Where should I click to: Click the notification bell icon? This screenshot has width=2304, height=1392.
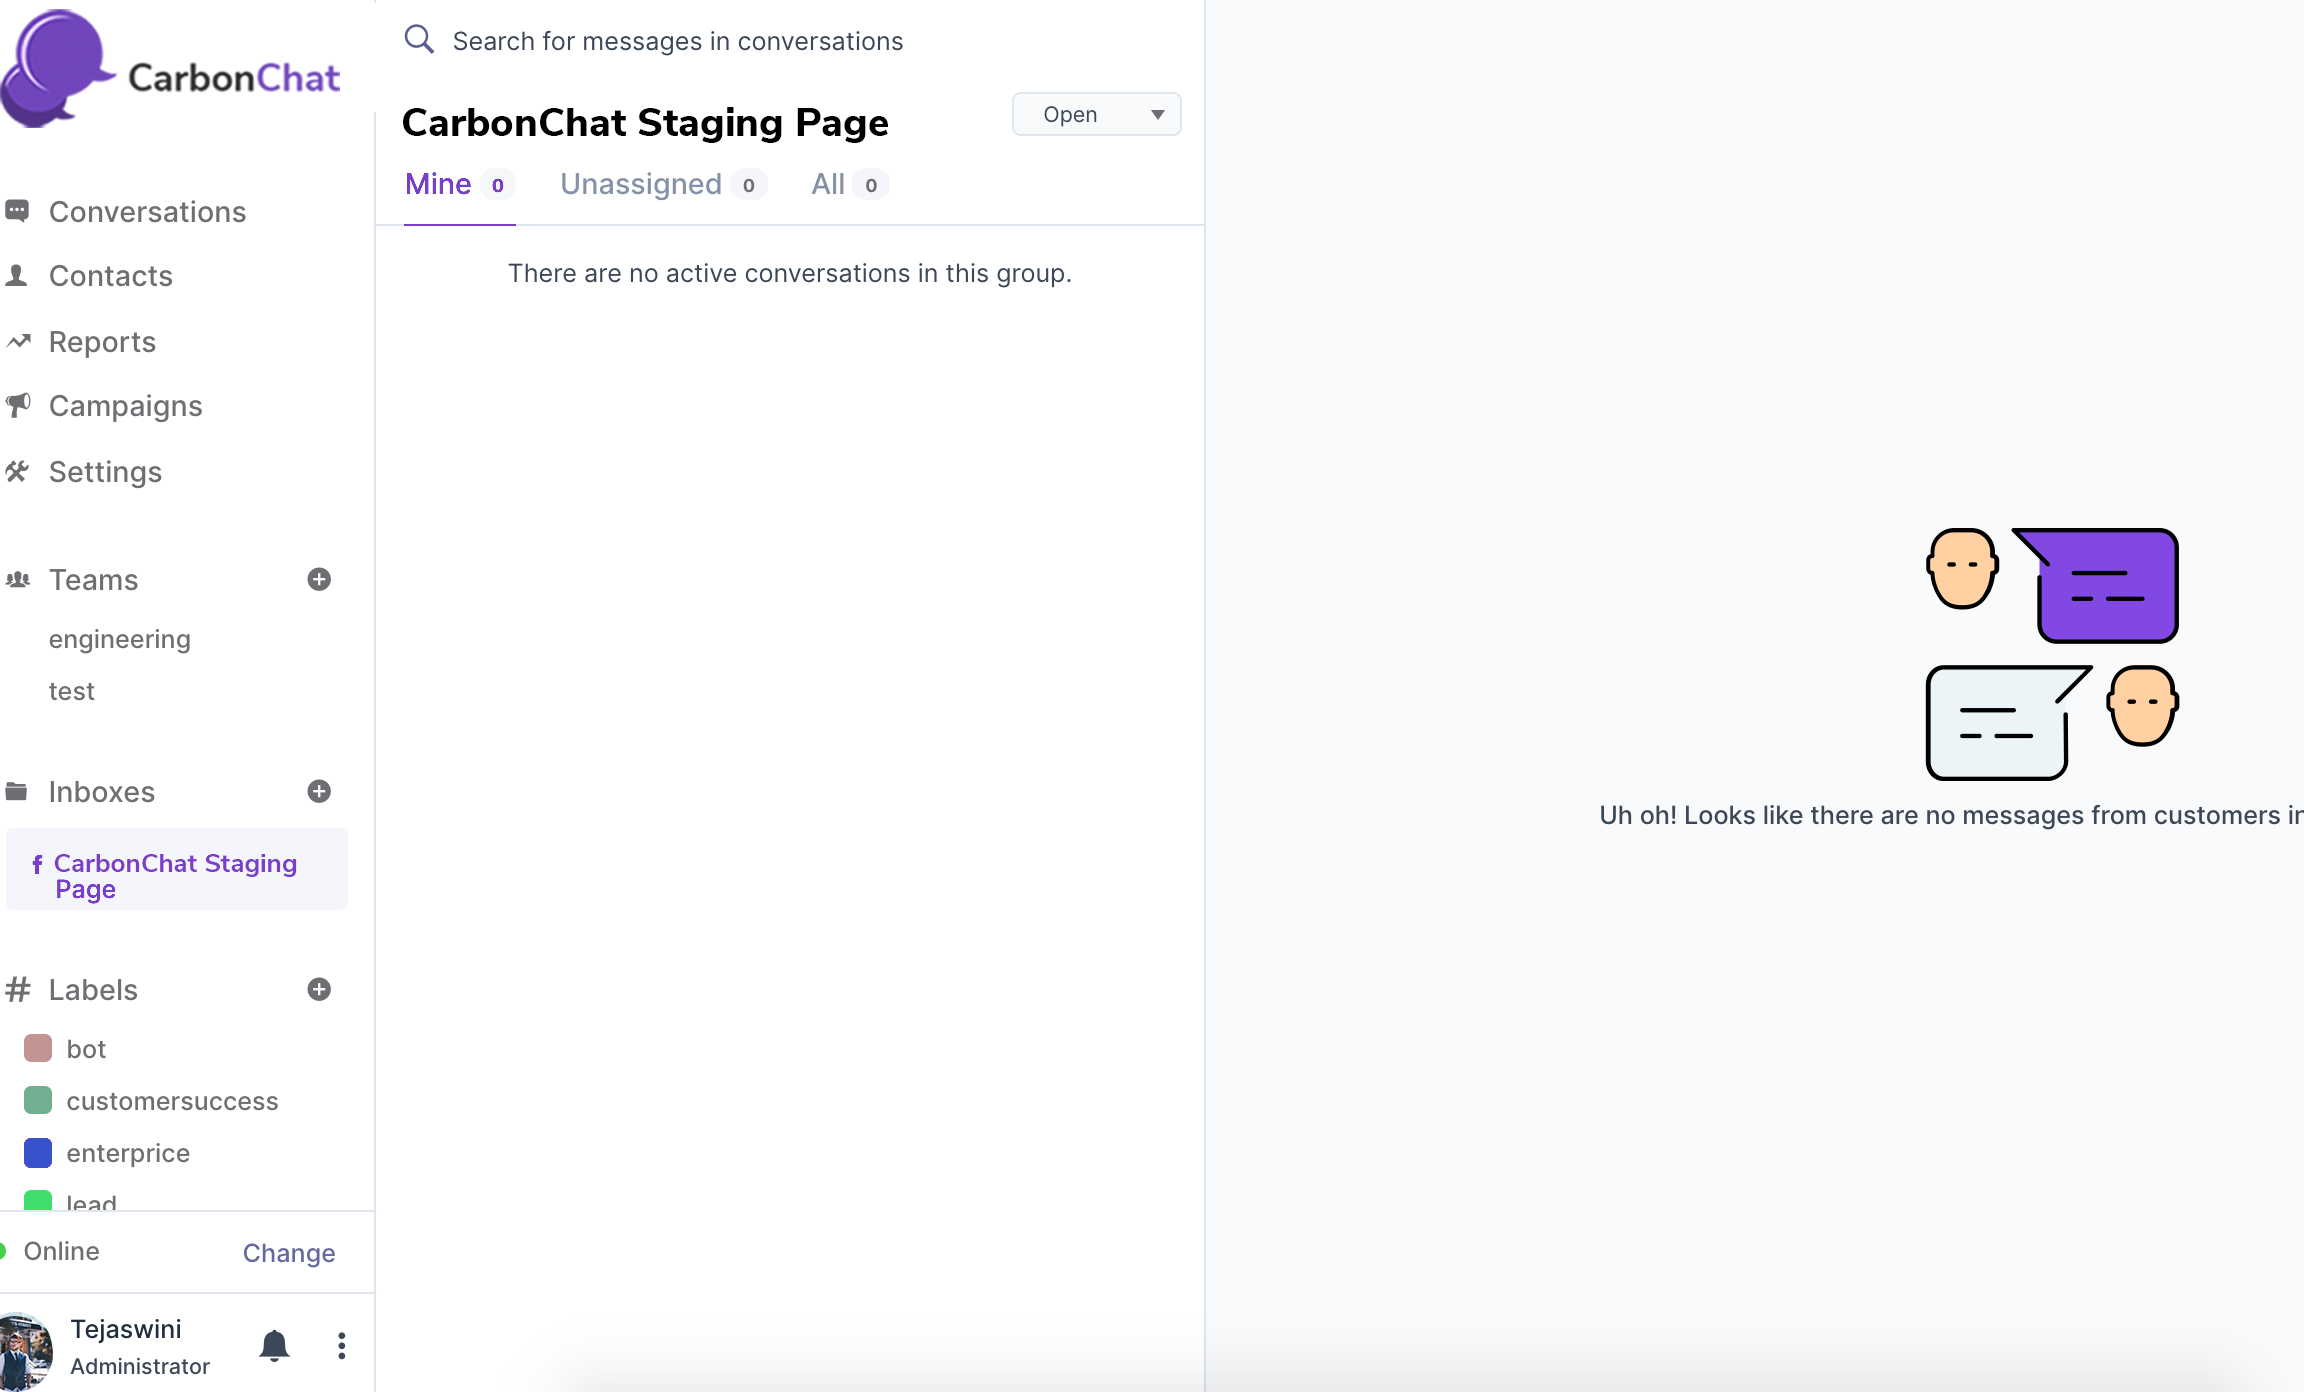tap(274, 1346)
